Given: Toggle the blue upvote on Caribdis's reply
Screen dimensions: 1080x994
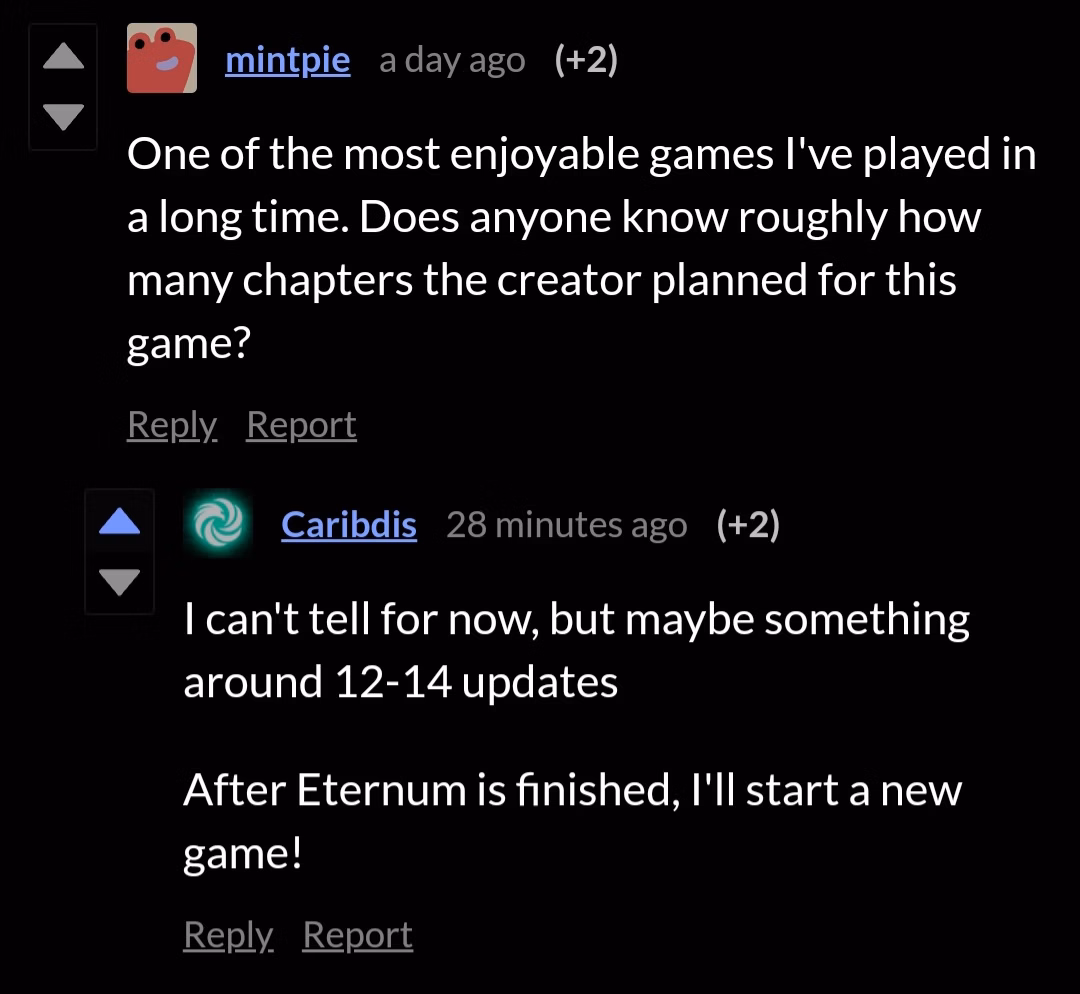Looking at the screenshot, I should coord(119,521).
